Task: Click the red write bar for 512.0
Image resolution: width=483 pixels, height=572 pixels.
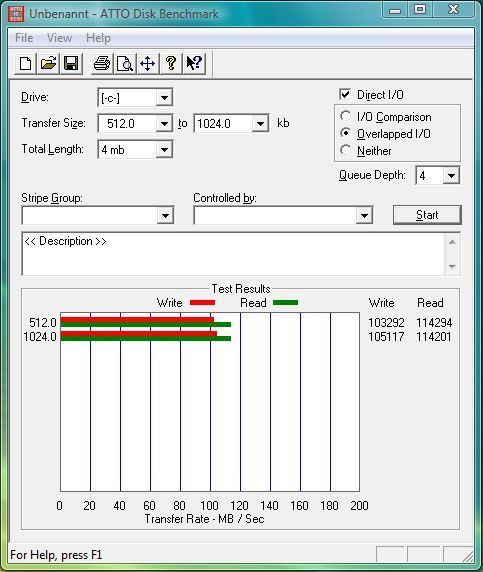Action: 137,320
